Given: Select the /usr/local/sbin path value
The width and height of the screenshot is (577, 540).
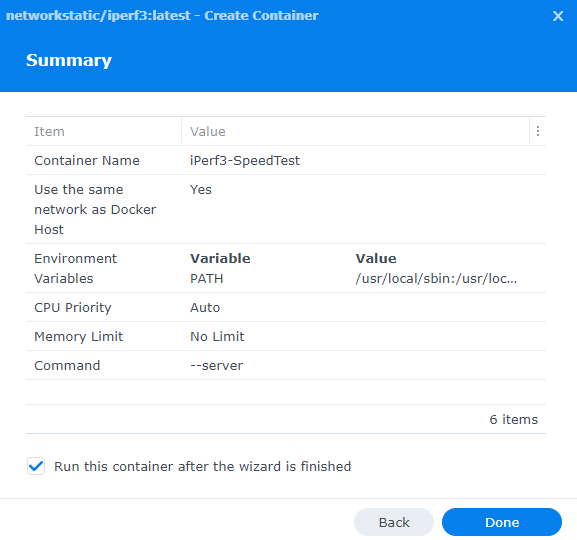Looking at the screenshot, I should (x=436, y=279).
